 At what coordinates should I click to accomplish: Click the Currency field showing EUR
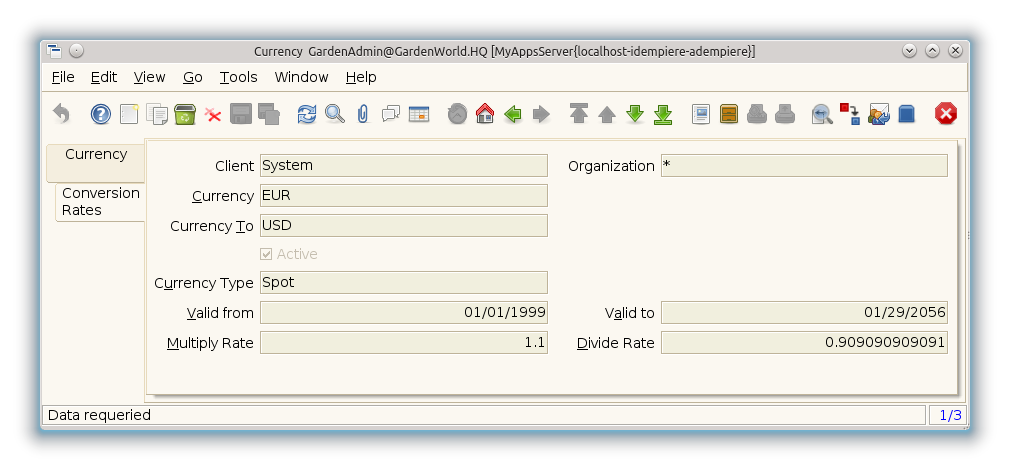[403, 196]
